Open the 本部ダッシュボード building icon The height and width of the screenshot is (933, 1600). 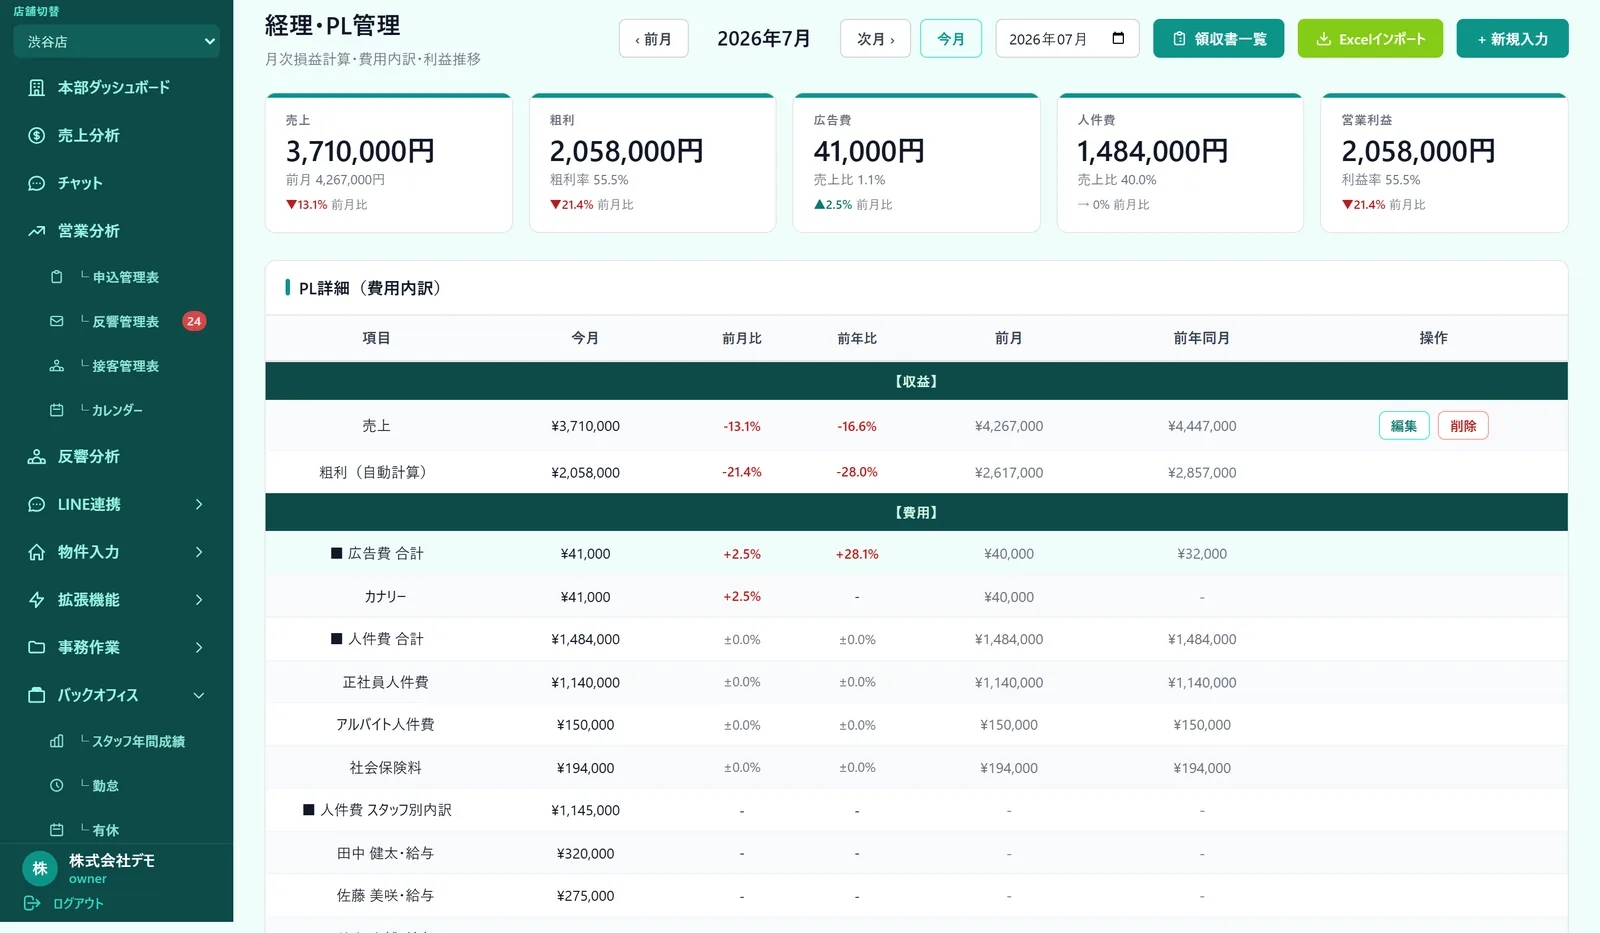37,88
